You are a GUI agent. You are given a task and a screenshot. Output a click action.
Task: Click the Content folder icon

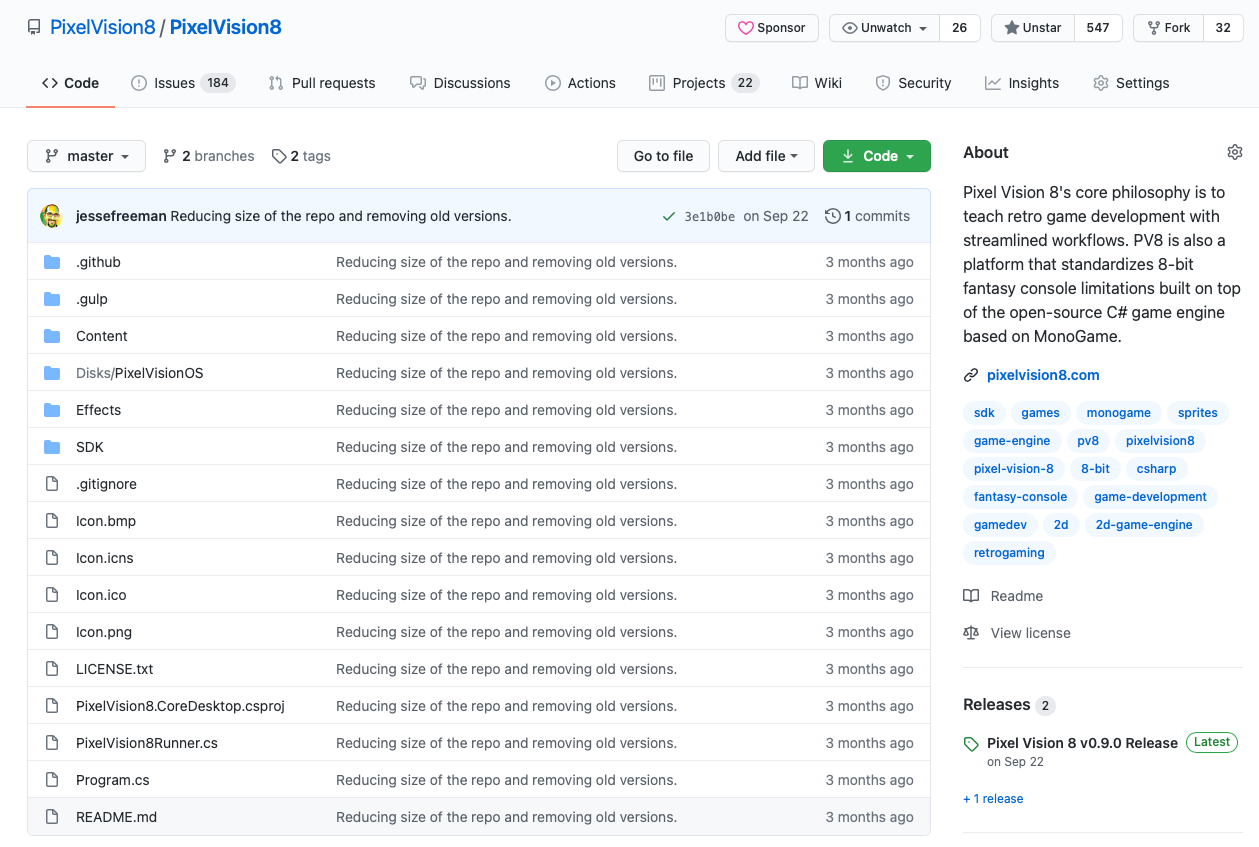click(52, 335)
